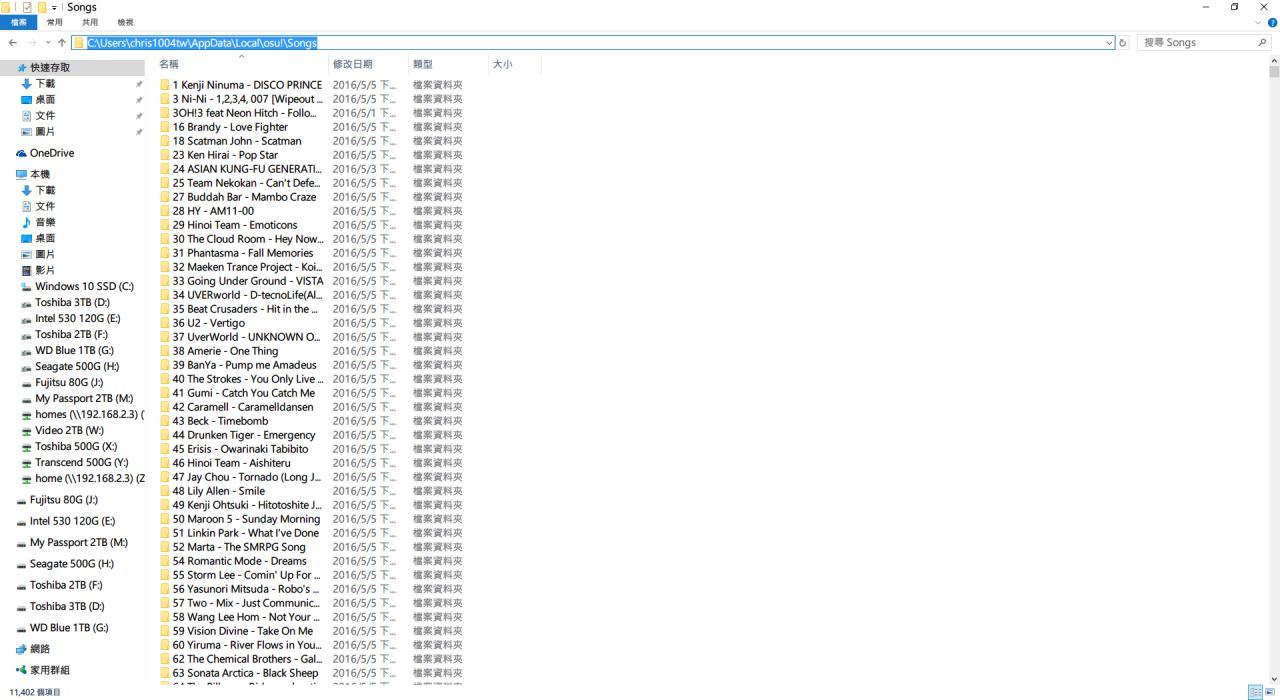
Task: Click folder icon of 23 Ken Hirai - Pop Star
Action: click(165, 155)
